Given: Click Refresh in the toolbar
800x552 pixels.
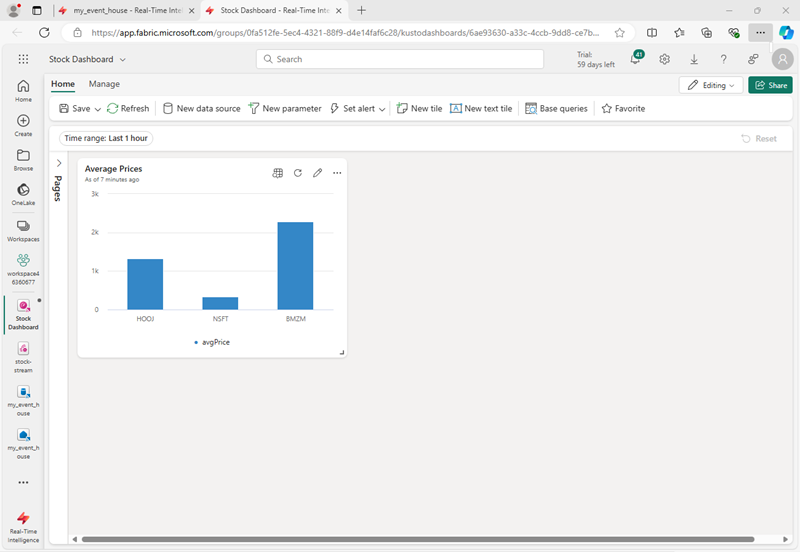Looking at the screenshot, I should (128, 109).
